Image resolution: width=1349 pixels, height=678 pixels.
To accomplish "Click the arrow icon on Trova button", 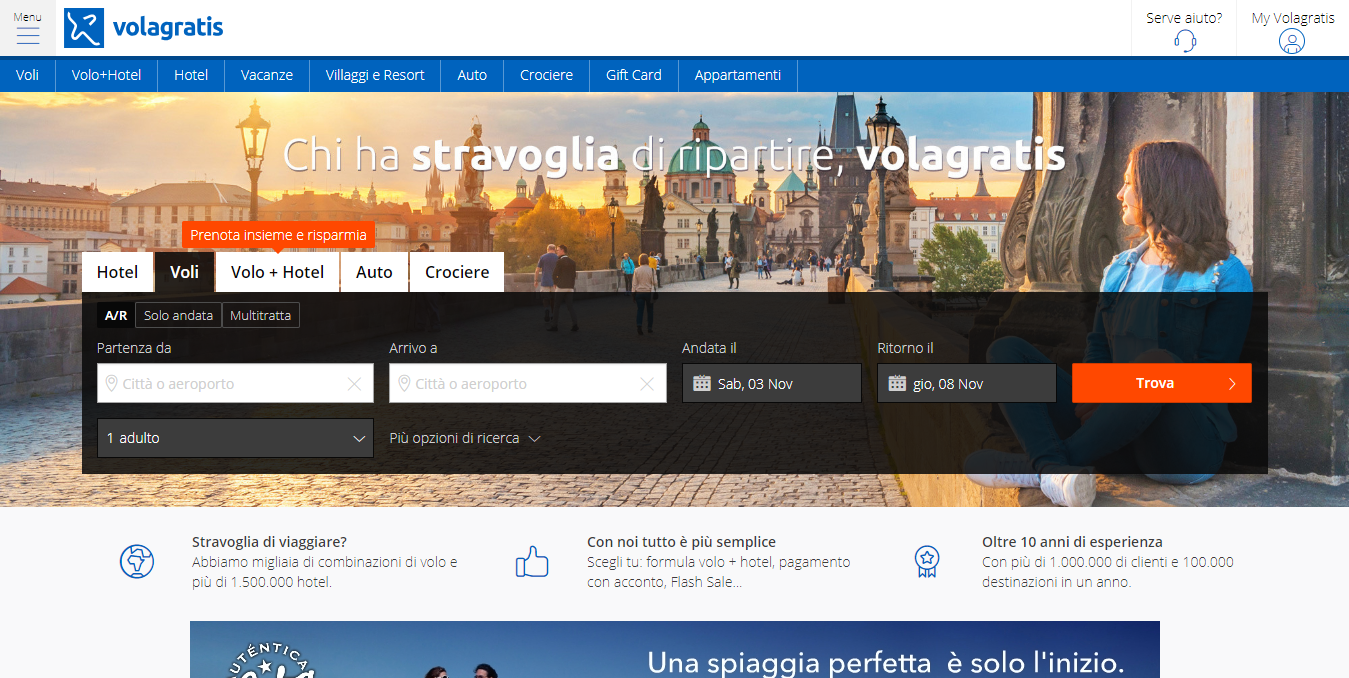I will coord(1232,384).
